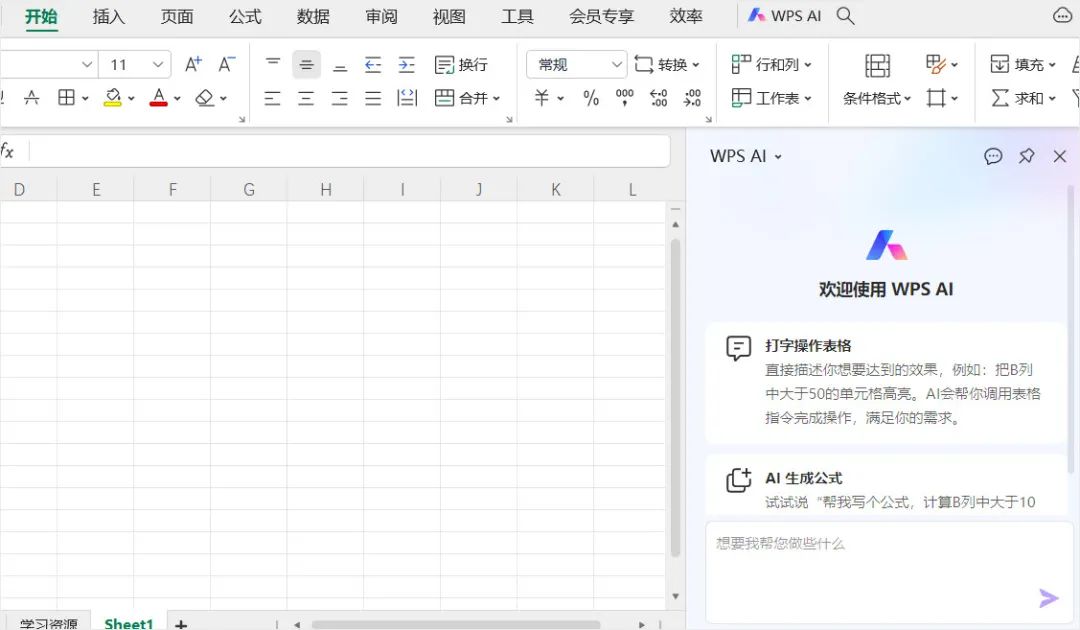Open the 审阅 Review tab
This screenshot has height=630, width=1080.
[382, 17]
